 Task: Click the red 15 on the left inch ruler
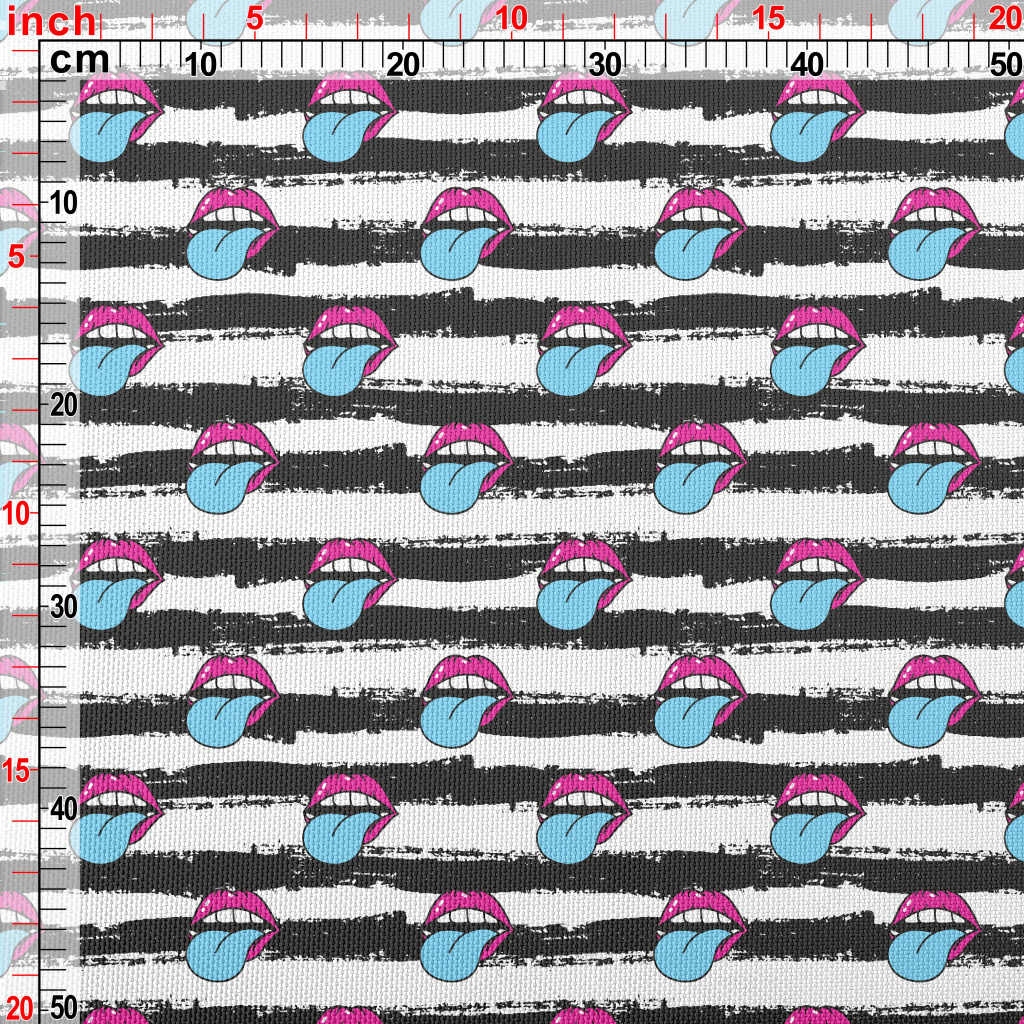[19, 771]
